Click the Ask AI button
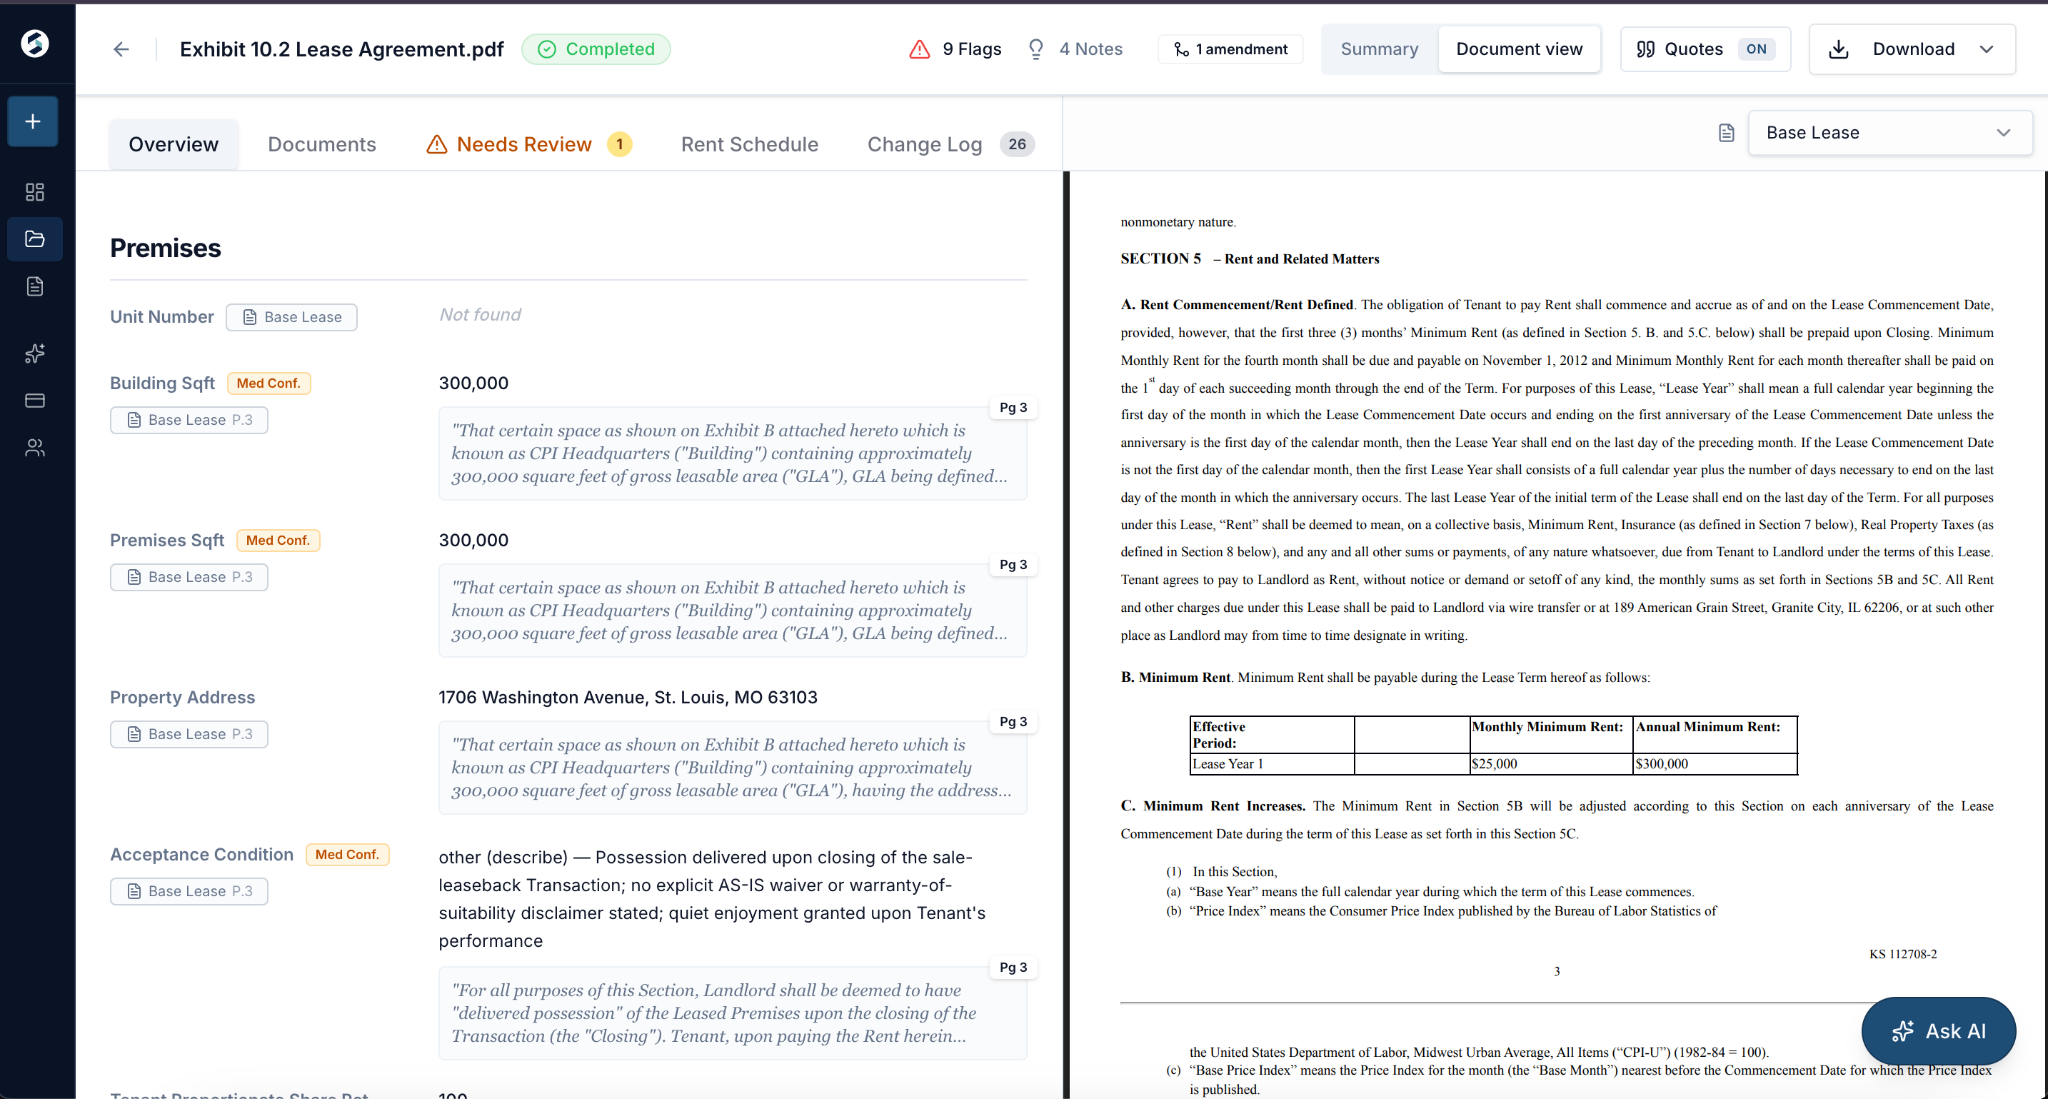The image size is (2048, 1099). [1938, 1031]
